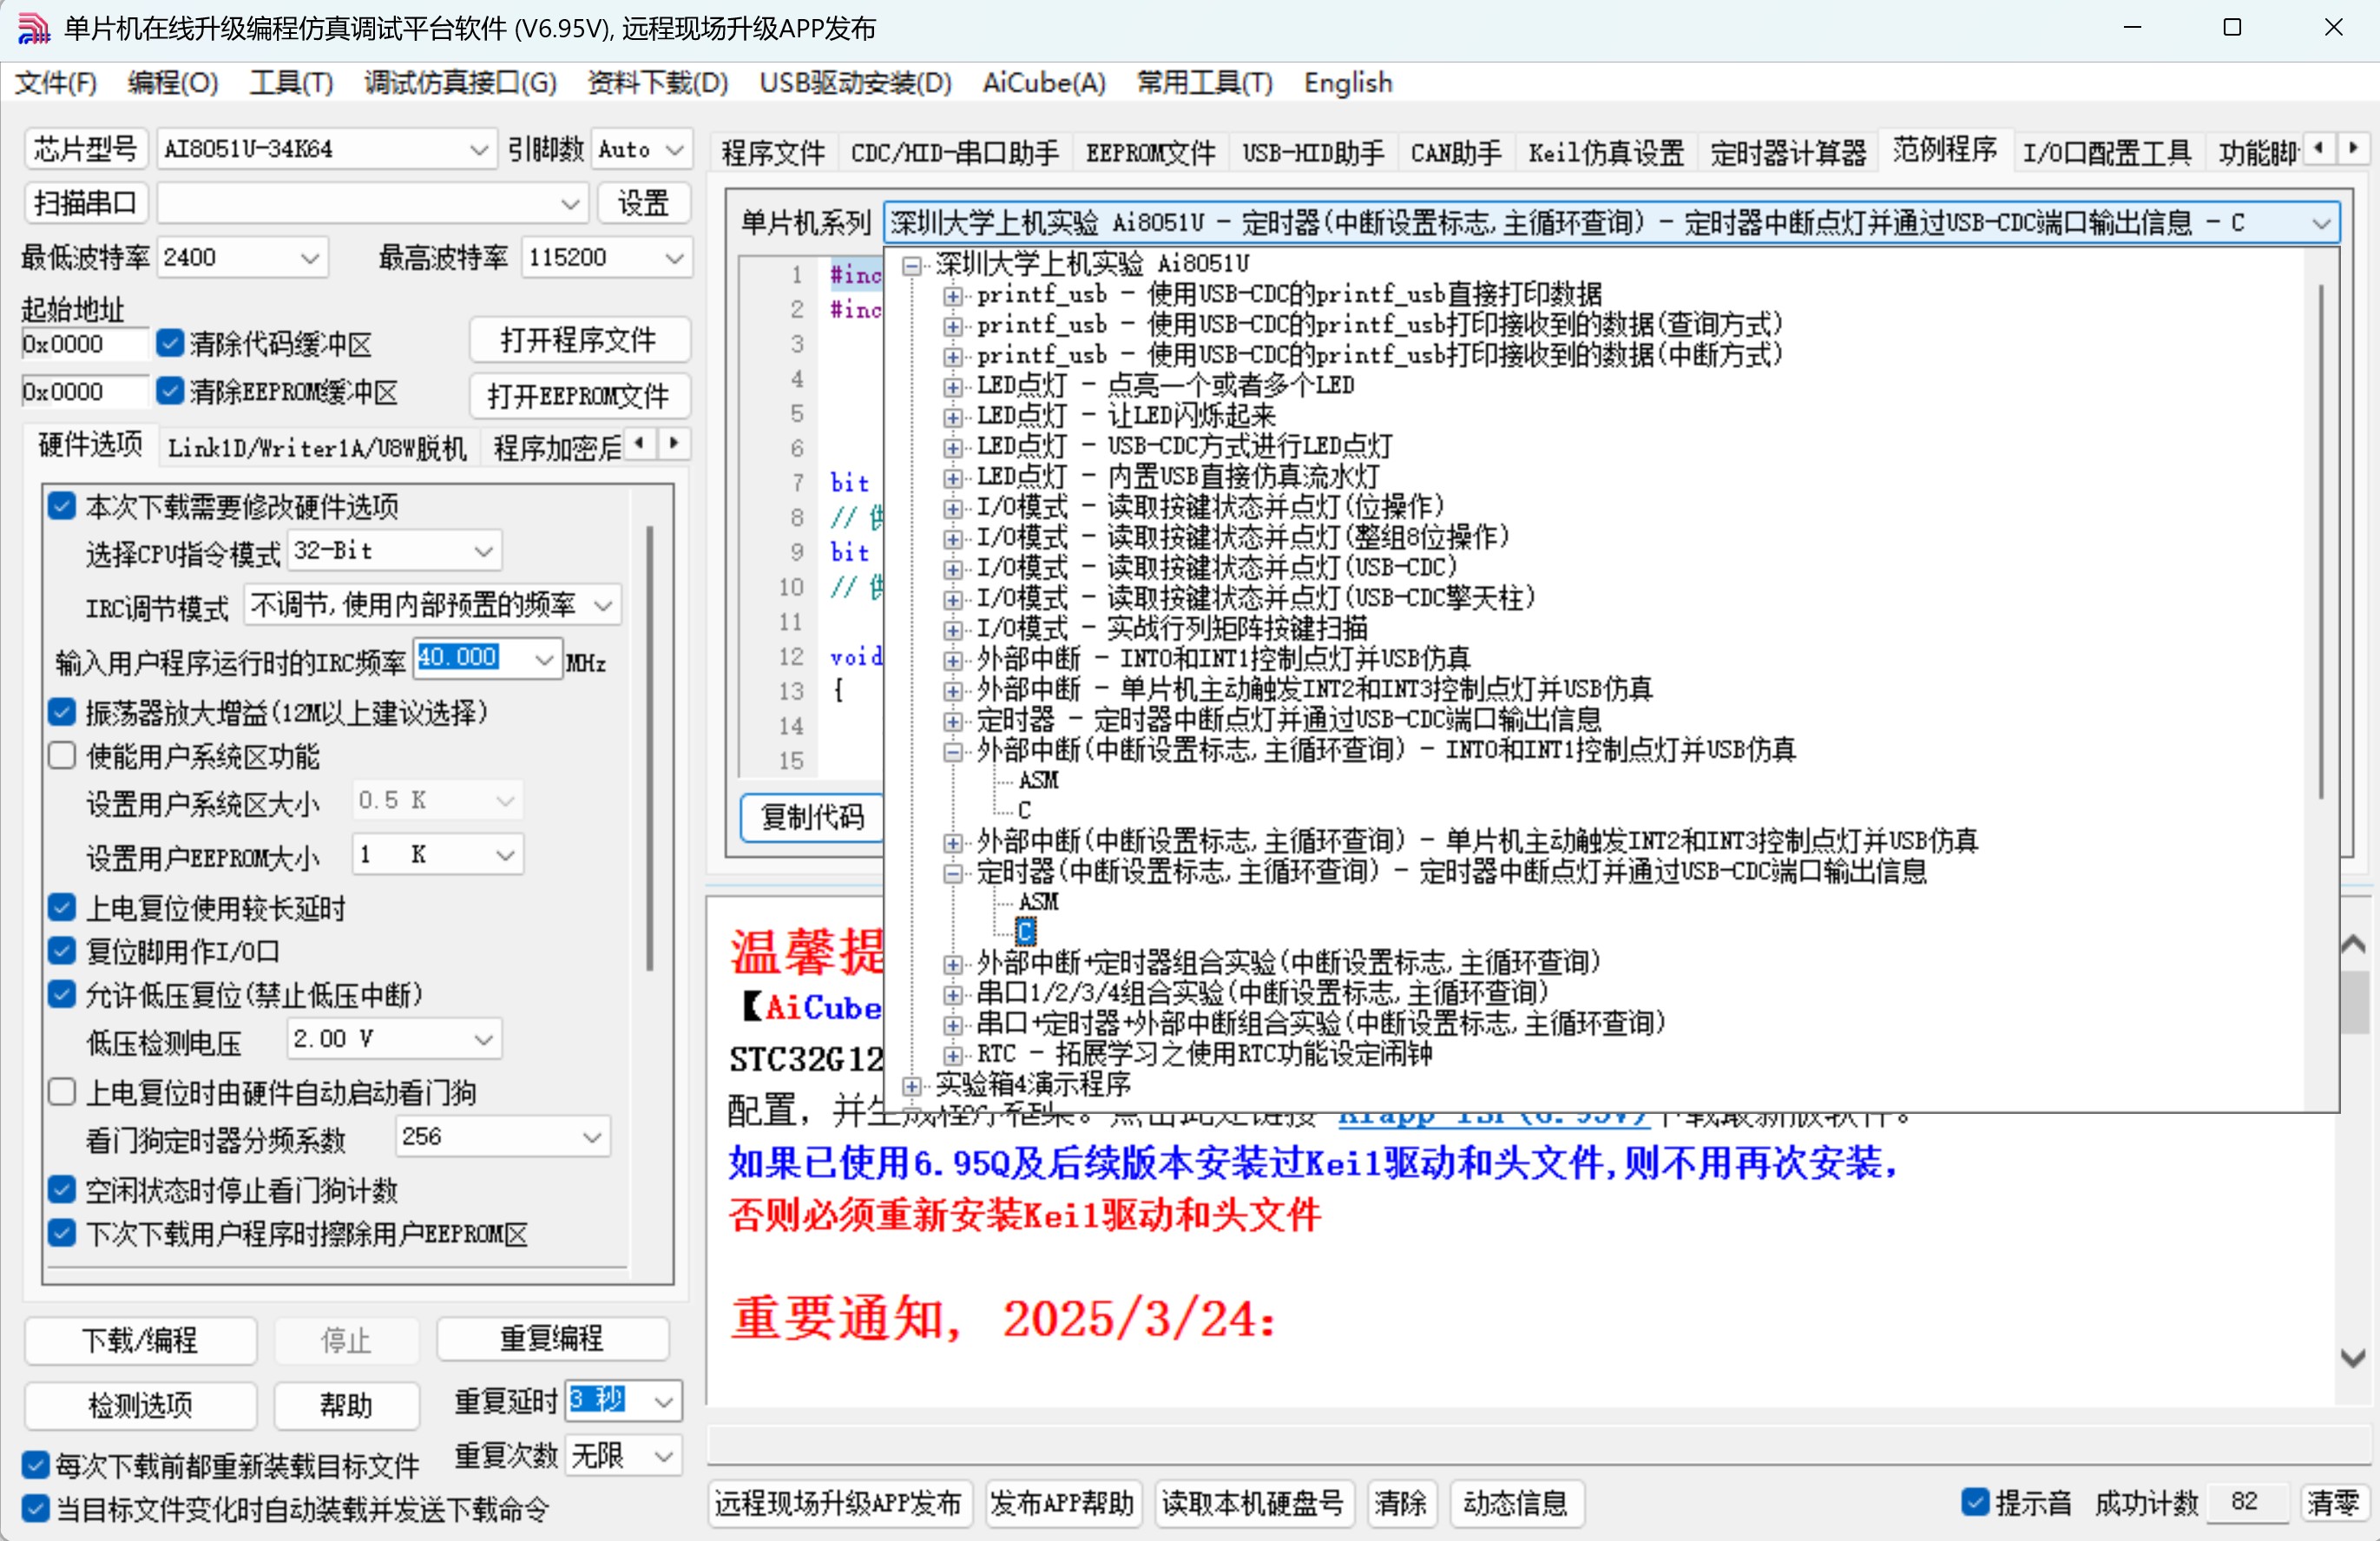Toggle 复位脚用作I/O口 checkbox
2380x1541 pixels.
tap(62, 950)
